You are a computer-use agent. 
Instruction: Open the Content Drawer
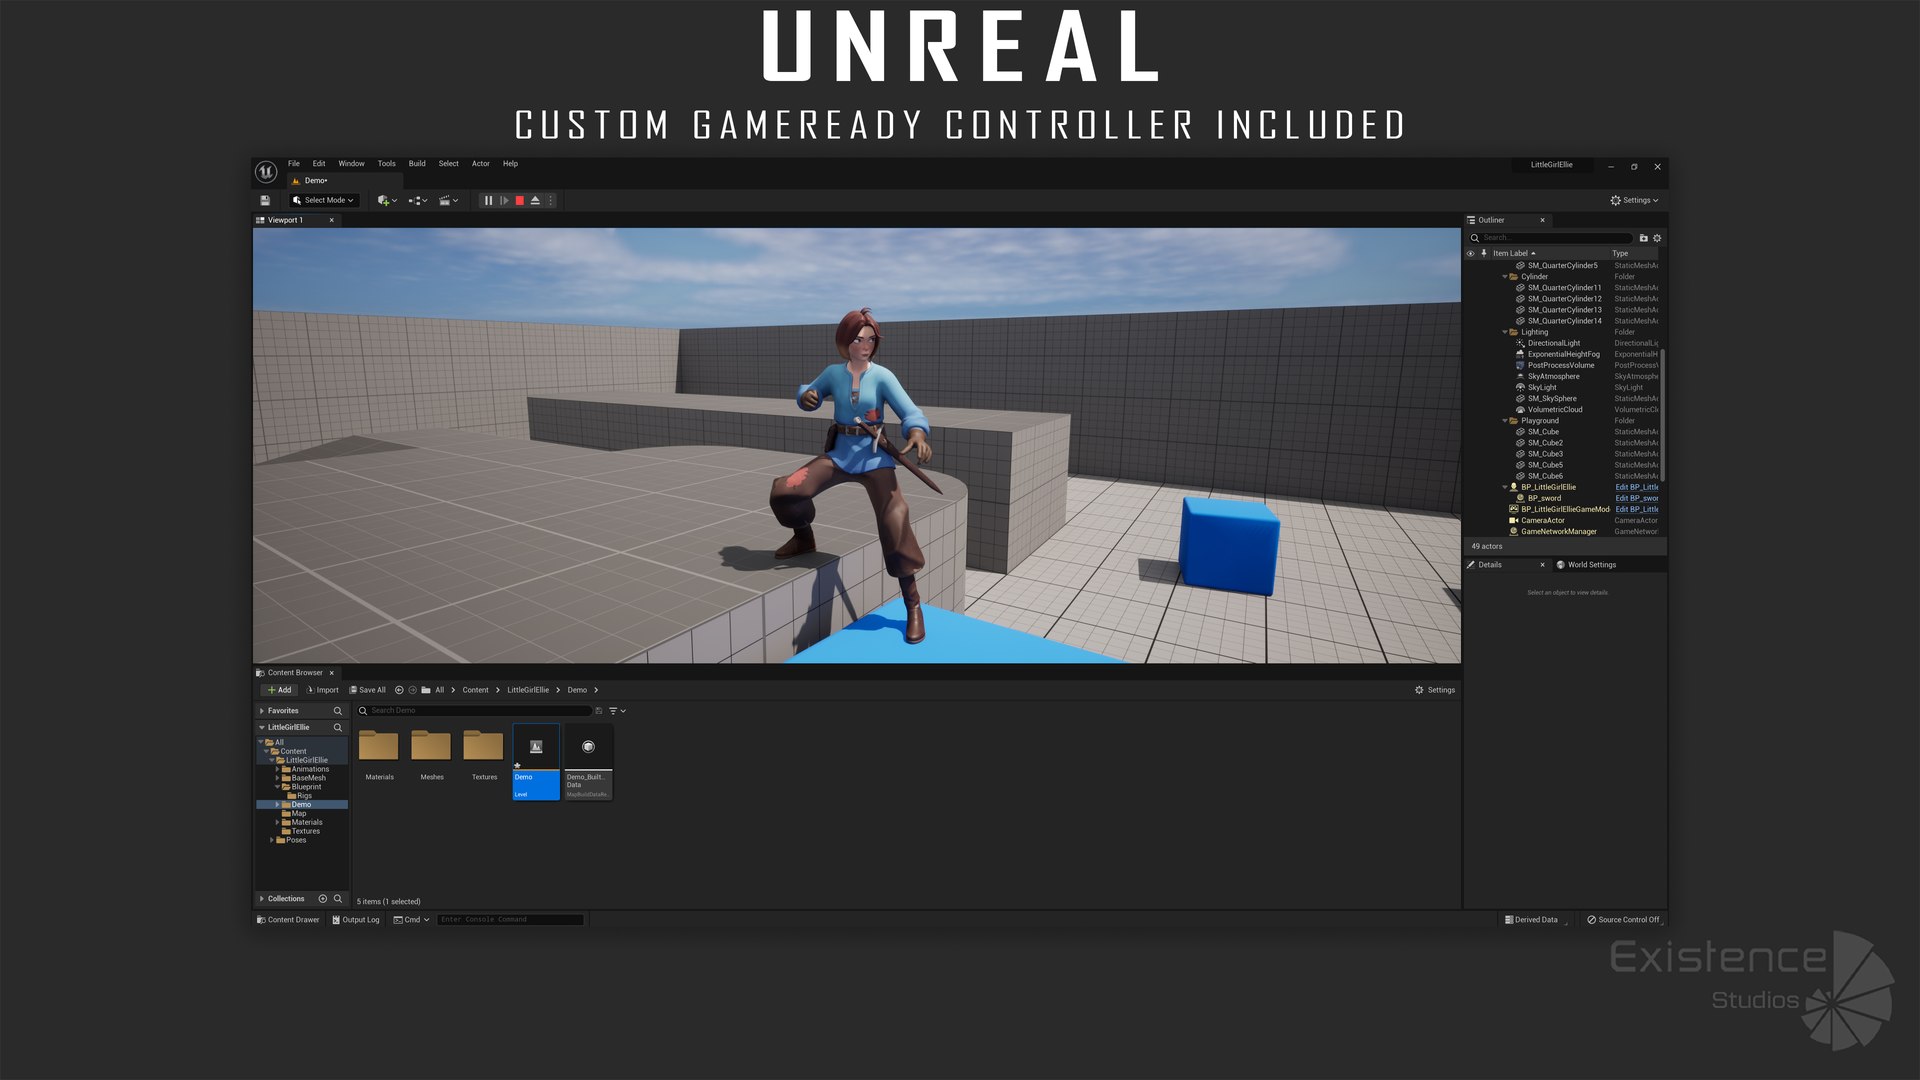point(288,920)
